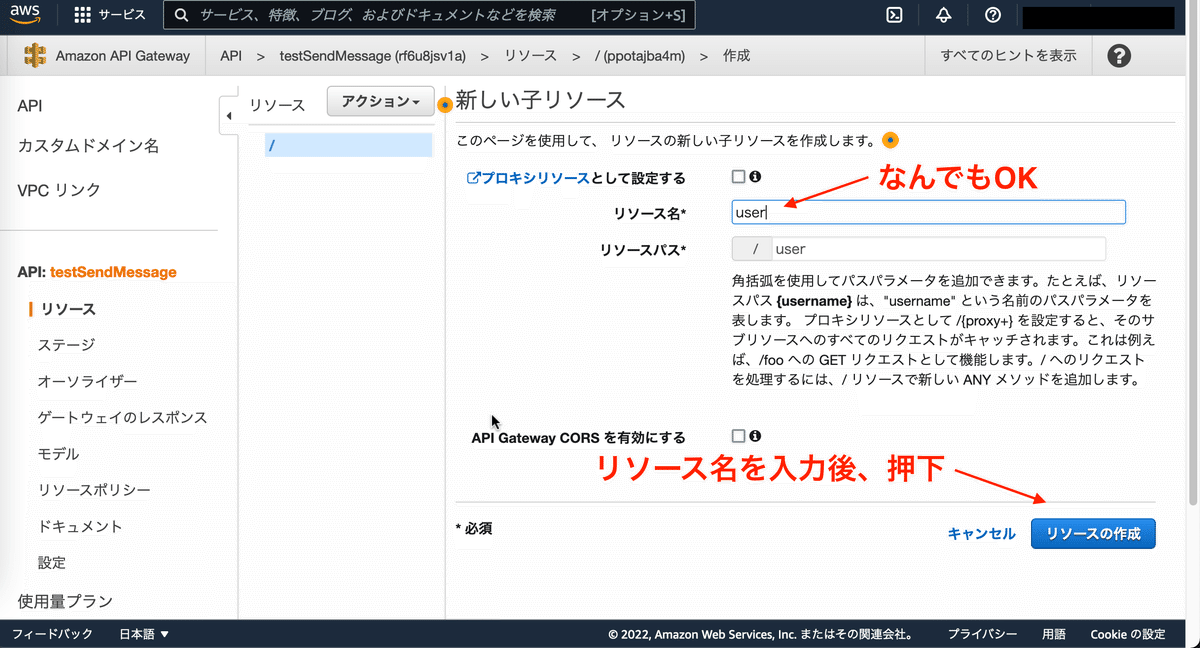Focus the リソースパス input field
1200x648 pixels.
click(x=940, y=249)
